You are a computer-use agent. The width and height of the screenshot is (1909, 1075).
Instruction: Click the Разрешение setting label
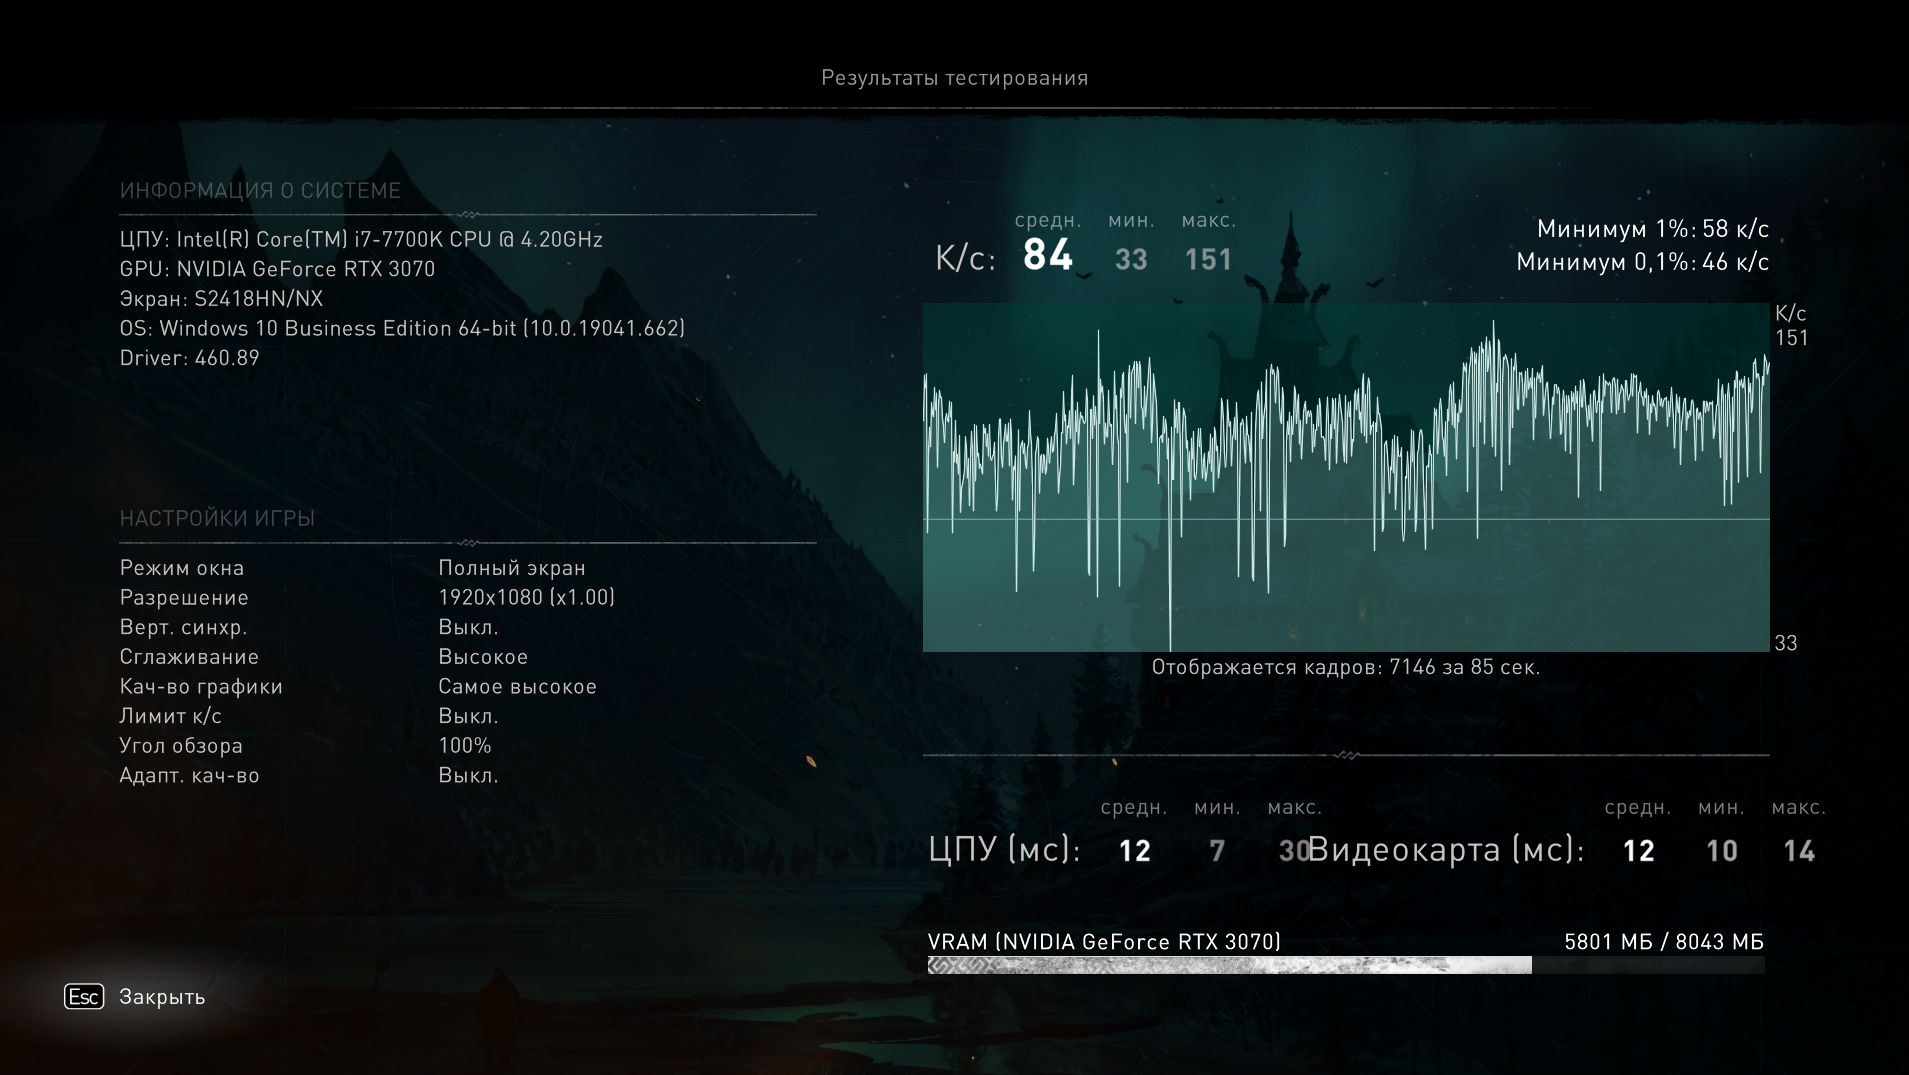pyautogui.click(x=184, y=598)
